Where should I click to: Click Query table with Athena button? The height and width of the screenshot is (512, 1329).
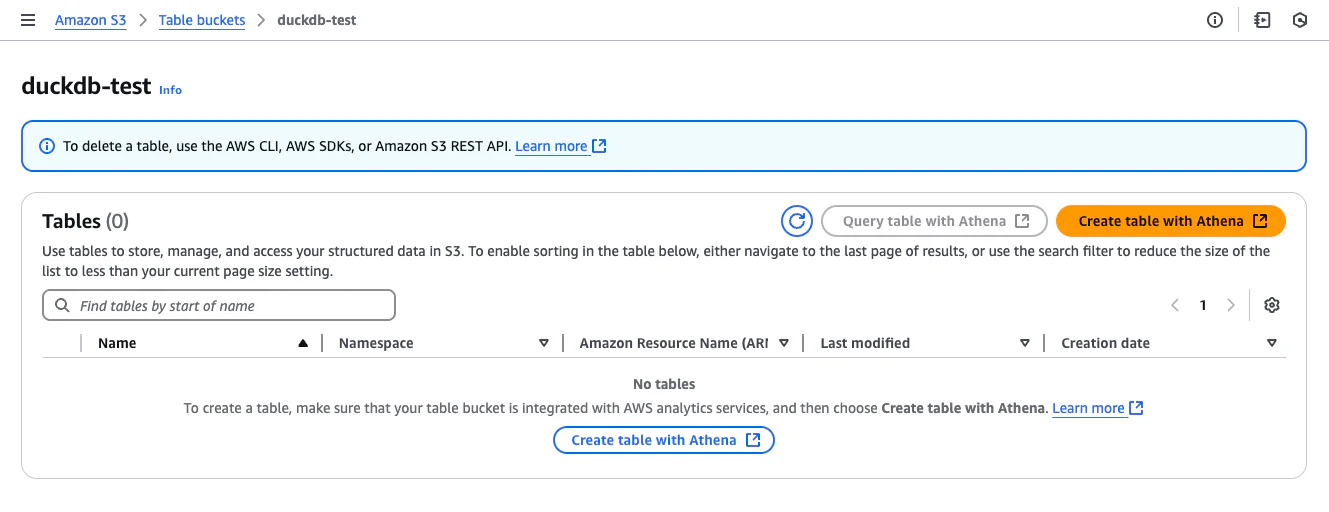click(934, 221)
